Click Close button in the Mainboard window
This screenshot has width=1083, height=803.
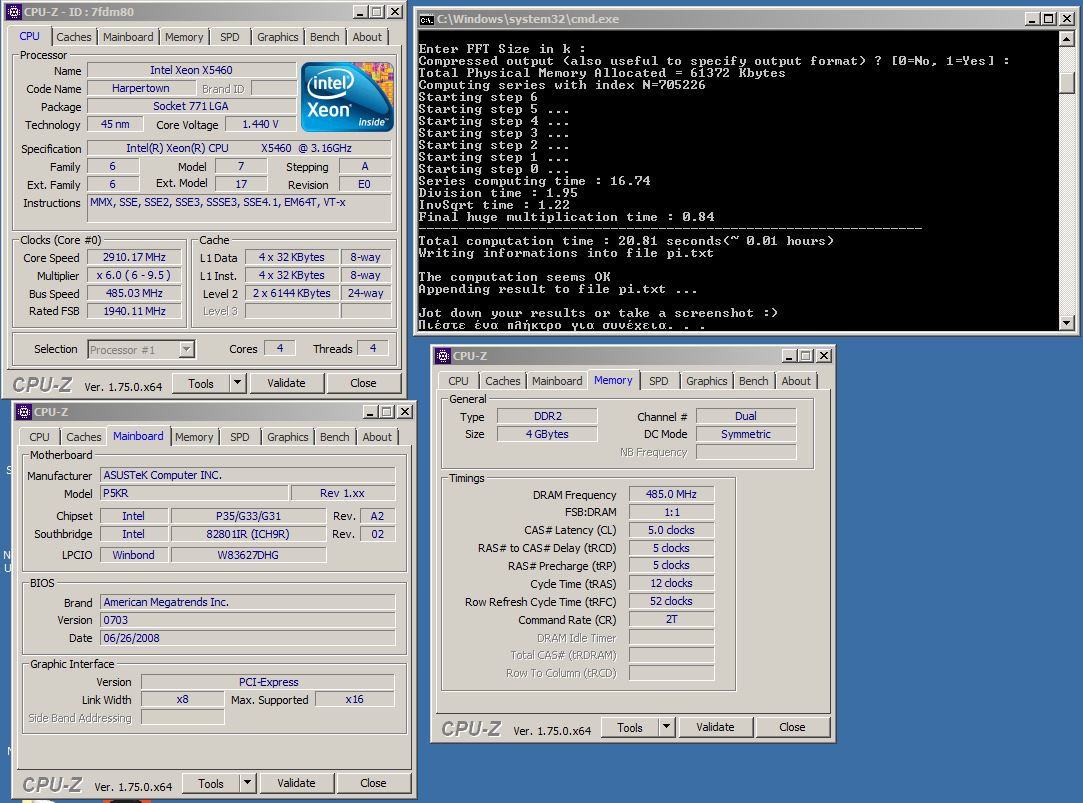tap(373, 784)
